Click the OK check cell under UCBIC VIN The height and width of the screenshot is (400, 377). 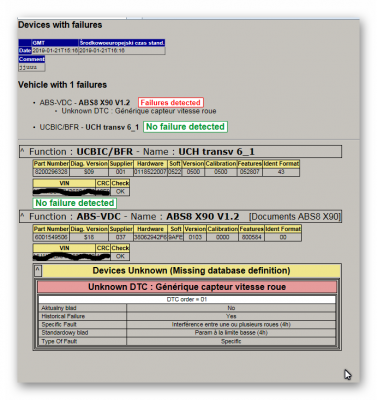pos(120,191)
